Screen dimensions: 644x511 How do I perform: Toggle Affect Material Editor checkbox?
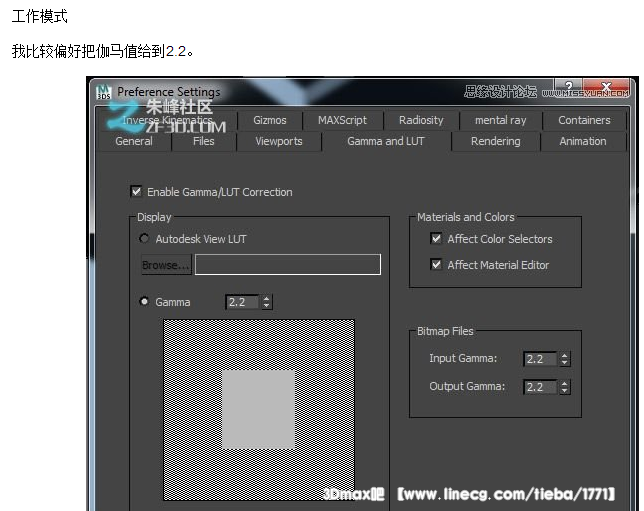pos(436,265)
